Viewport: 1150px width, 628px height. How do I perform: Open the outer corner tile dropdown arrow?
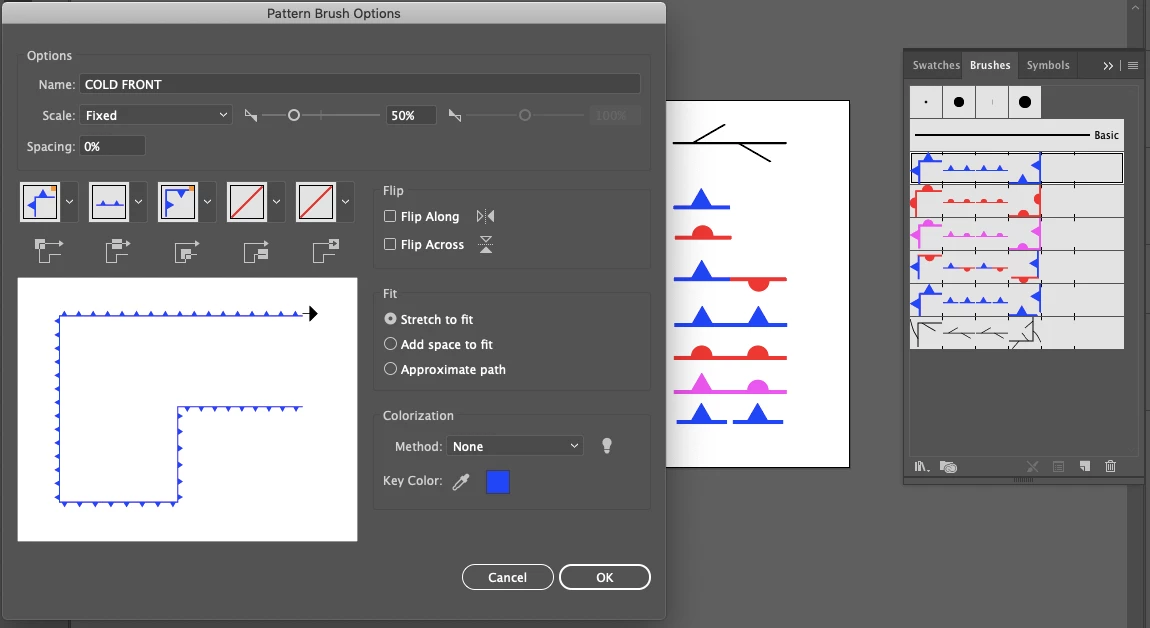[70, 202]
